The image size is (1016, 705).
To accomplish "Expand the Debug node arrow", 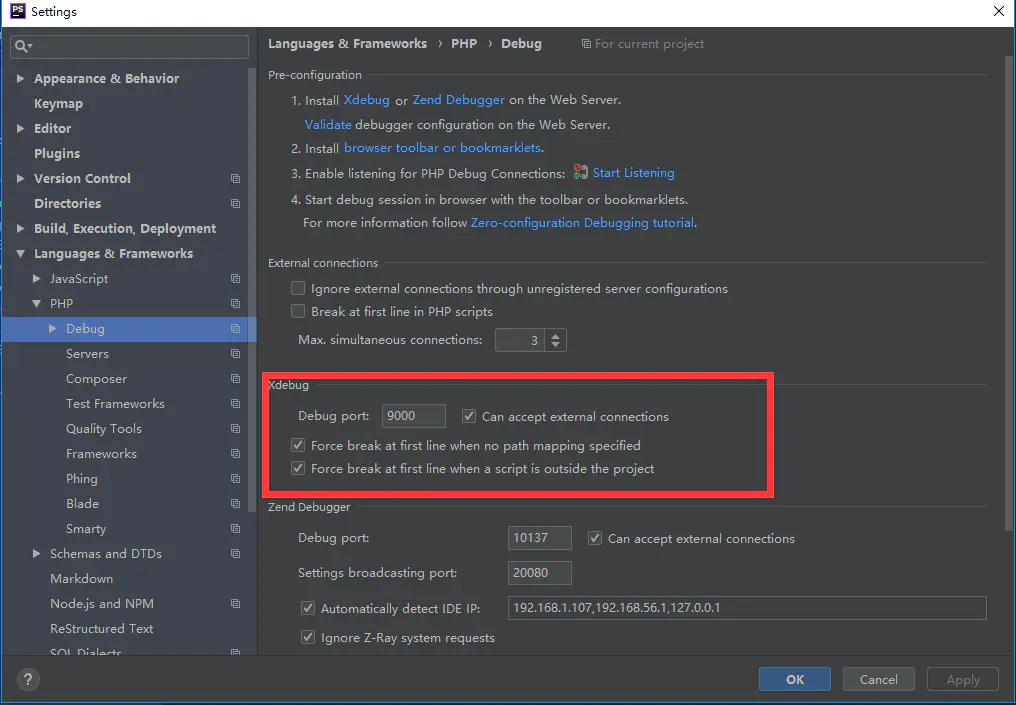I will point(52,329).
